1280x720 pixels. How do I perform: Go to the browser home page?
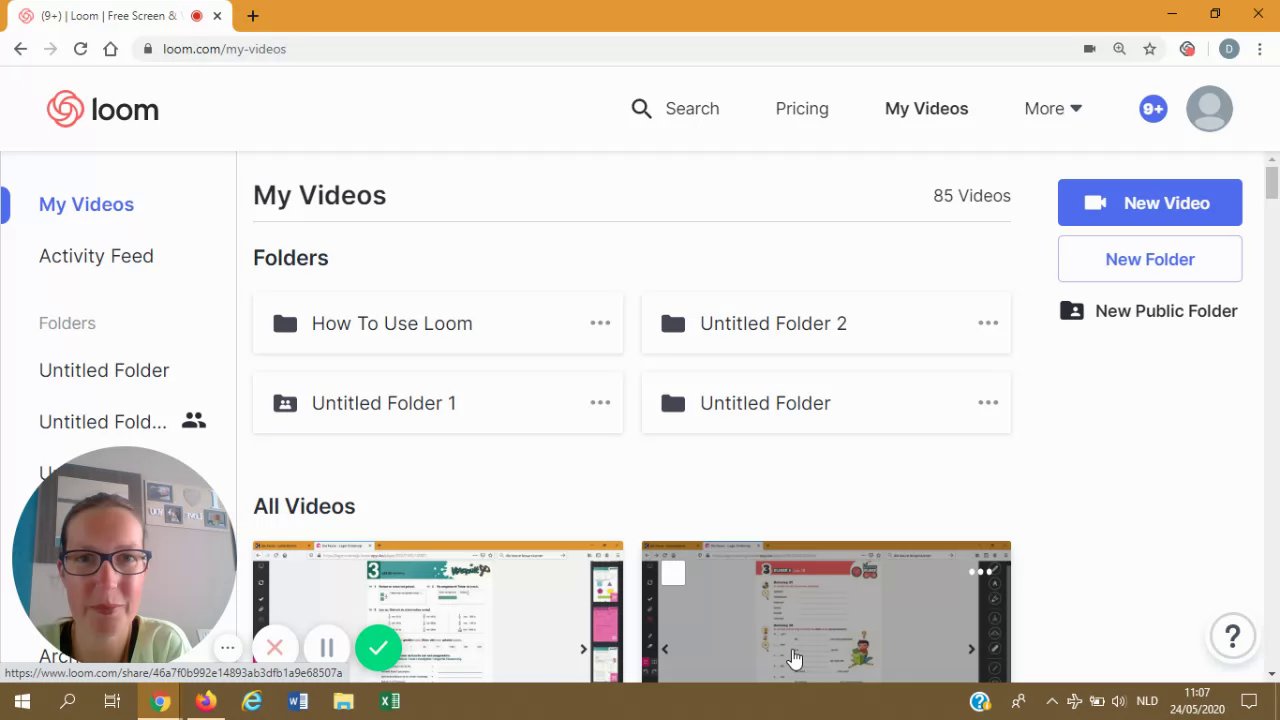coord(110,49)
